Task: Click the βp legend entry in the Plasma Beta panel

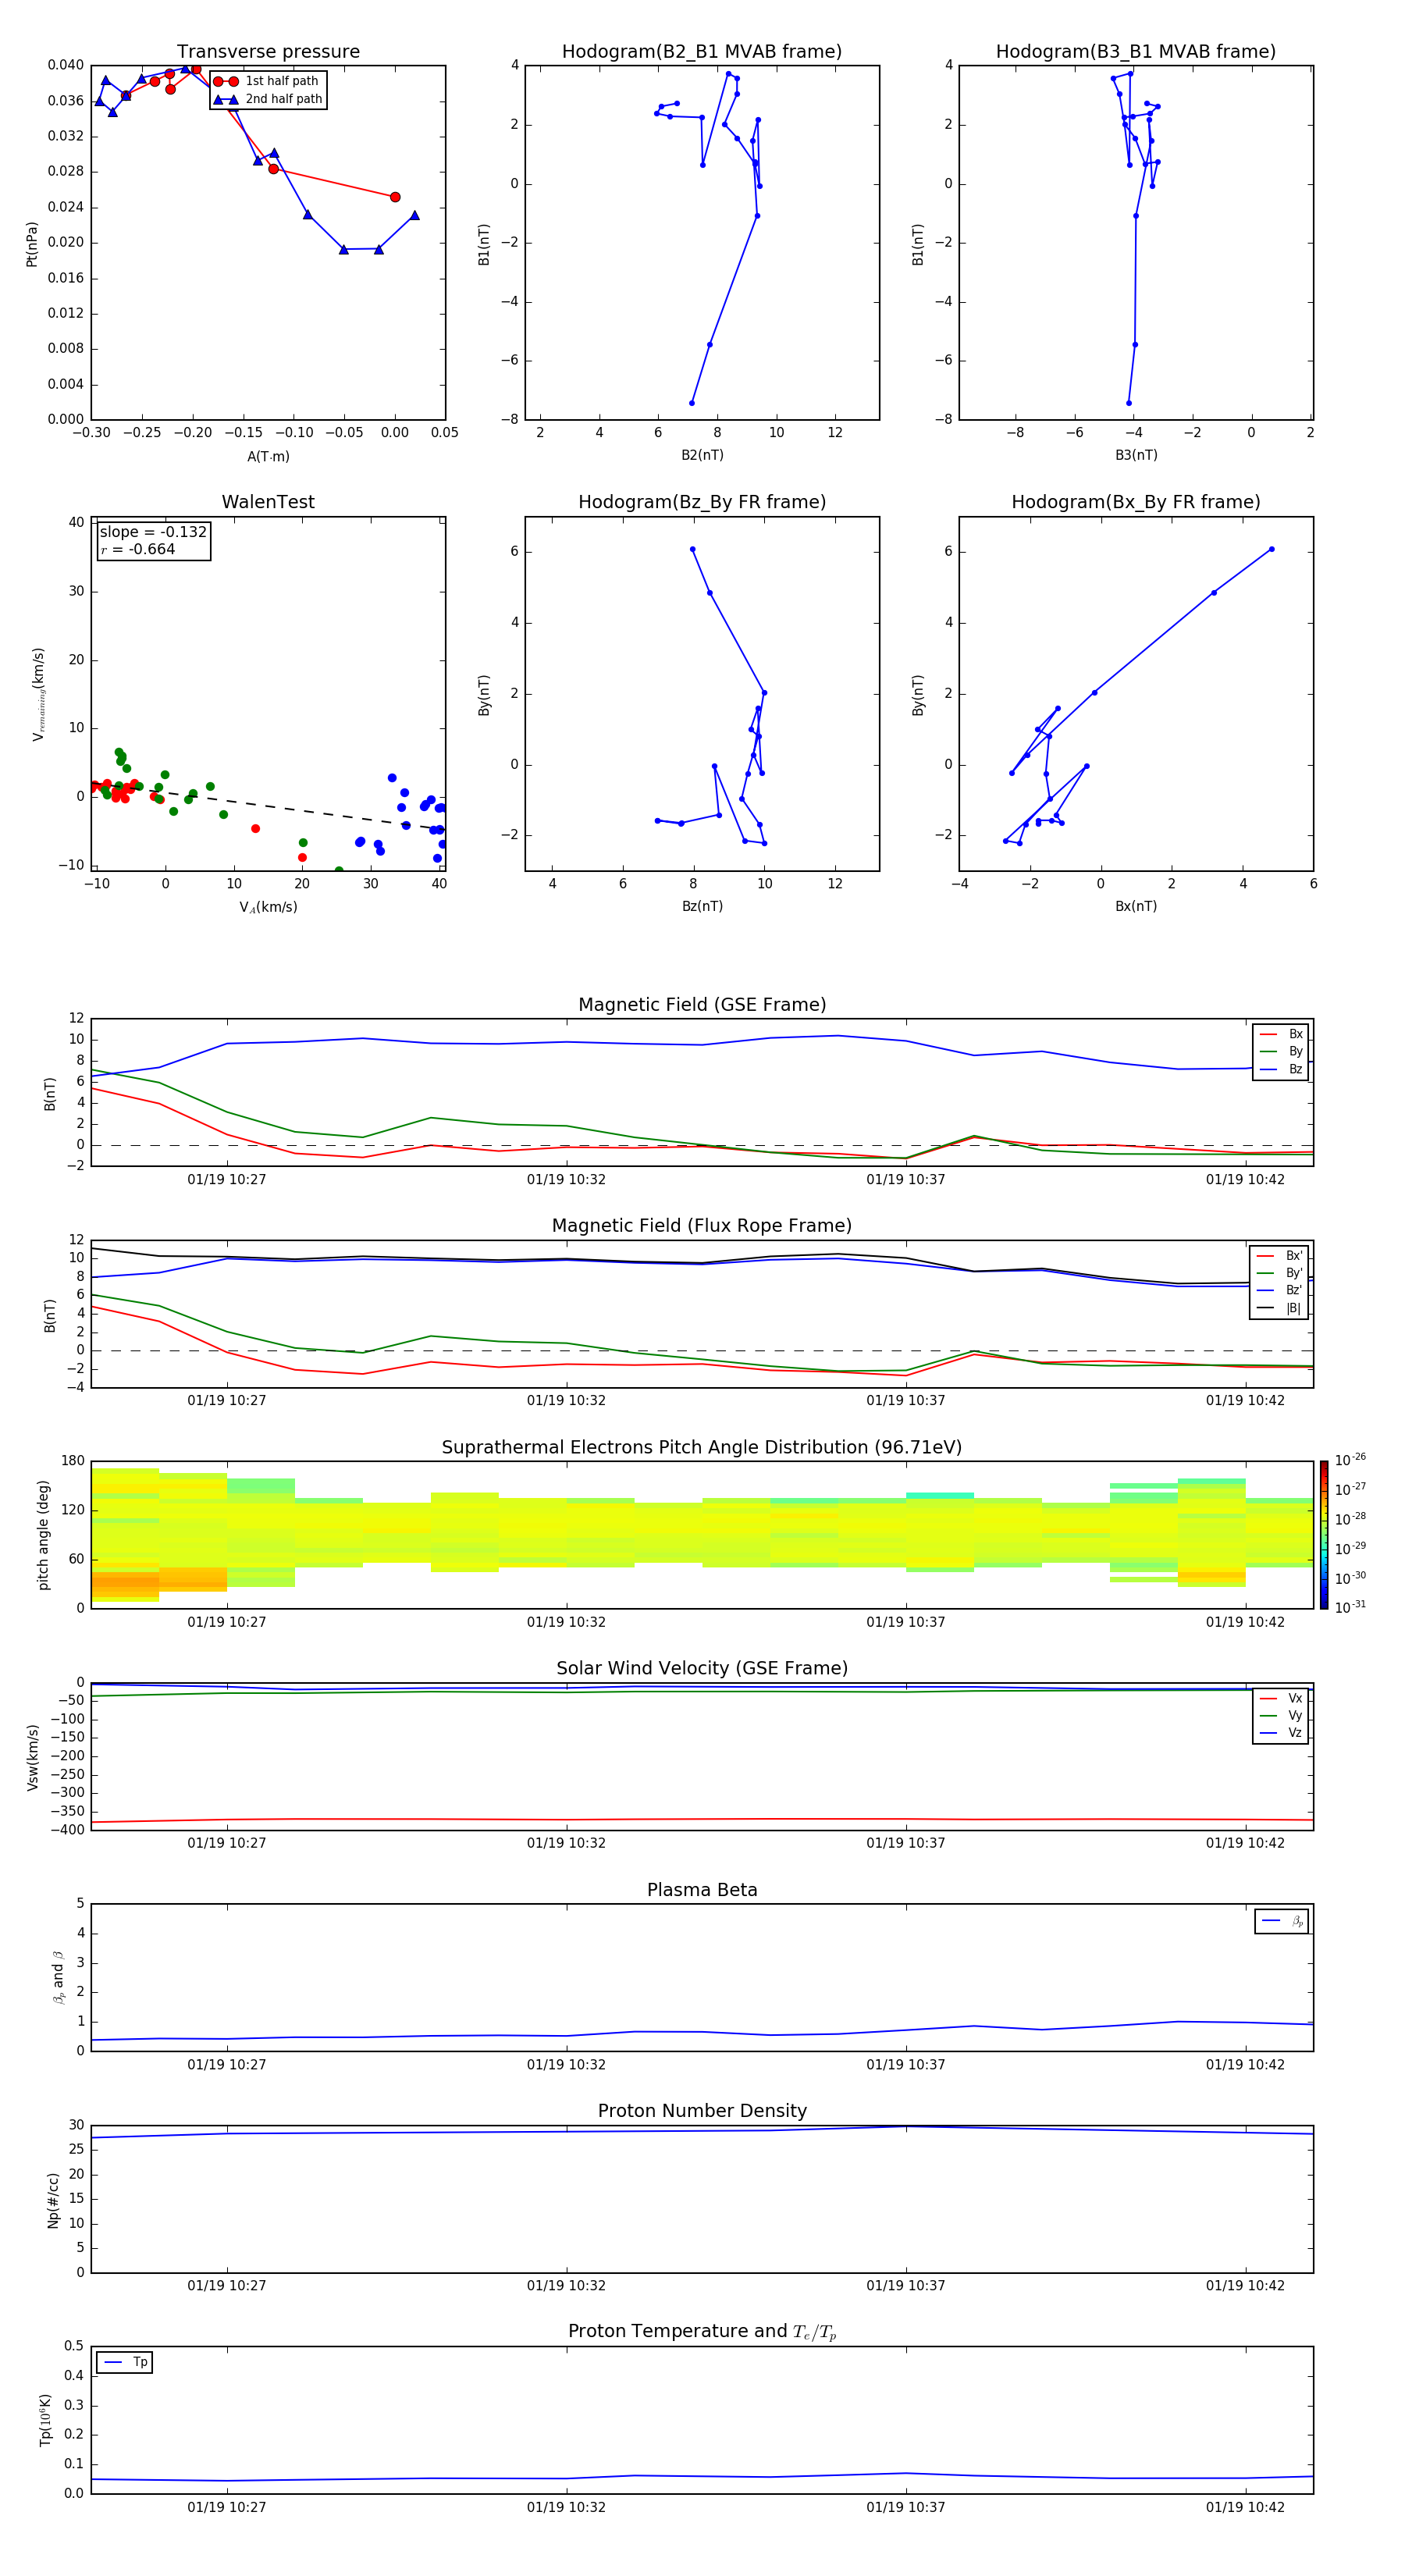Action: (1282, 1921)
